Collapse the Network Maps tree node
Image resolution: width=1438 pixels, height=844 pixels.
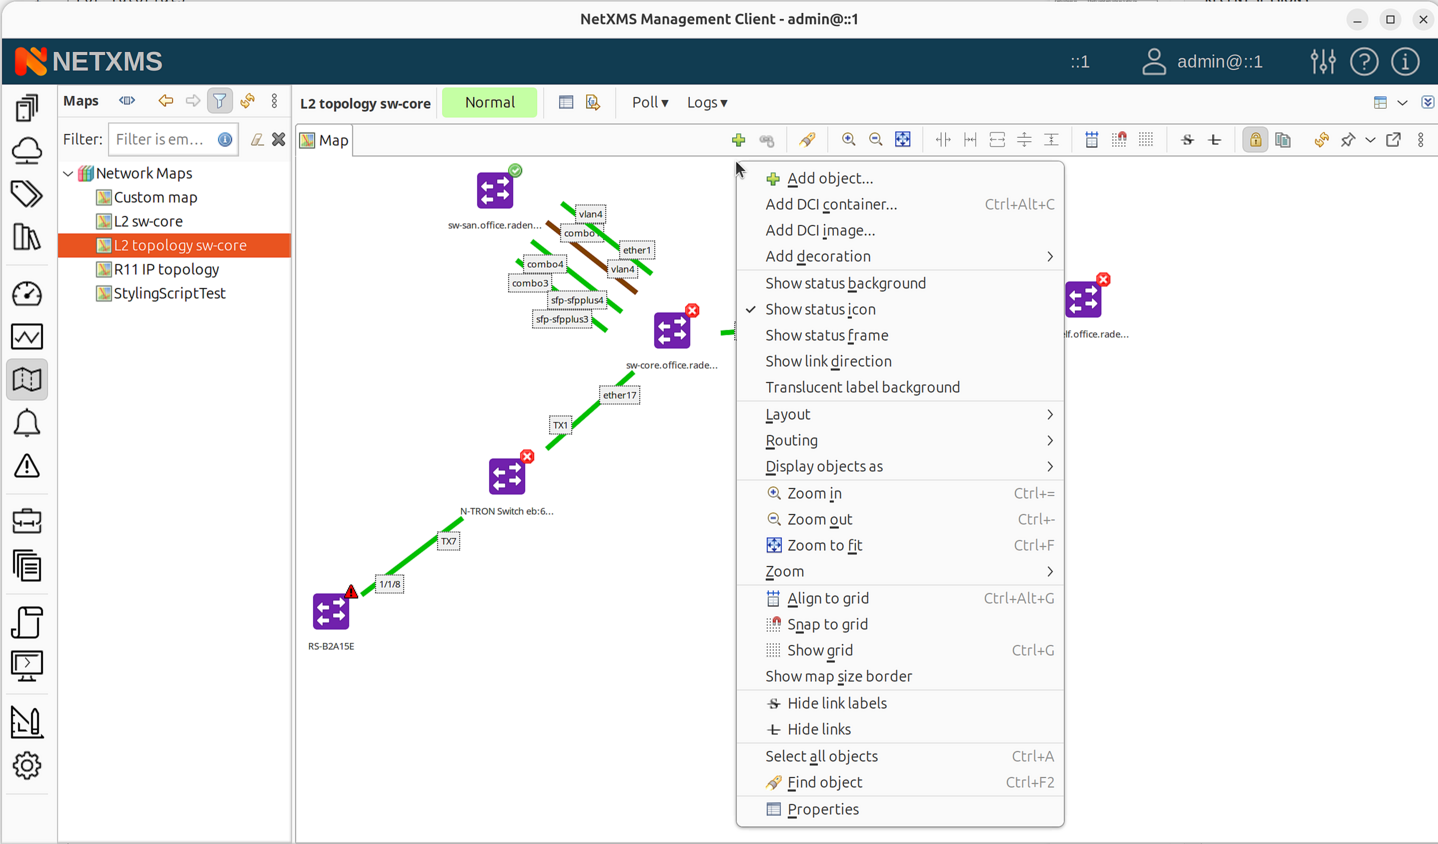tap(68, 174)
